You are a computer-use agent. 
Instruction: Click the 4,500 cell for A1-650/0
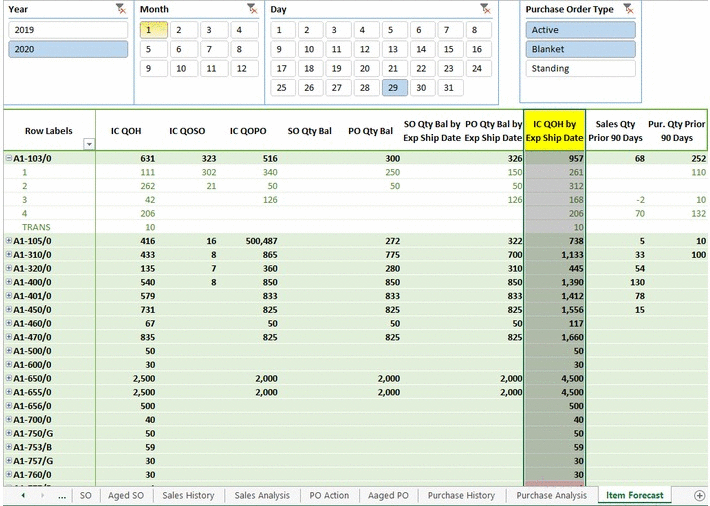[554, 378]
